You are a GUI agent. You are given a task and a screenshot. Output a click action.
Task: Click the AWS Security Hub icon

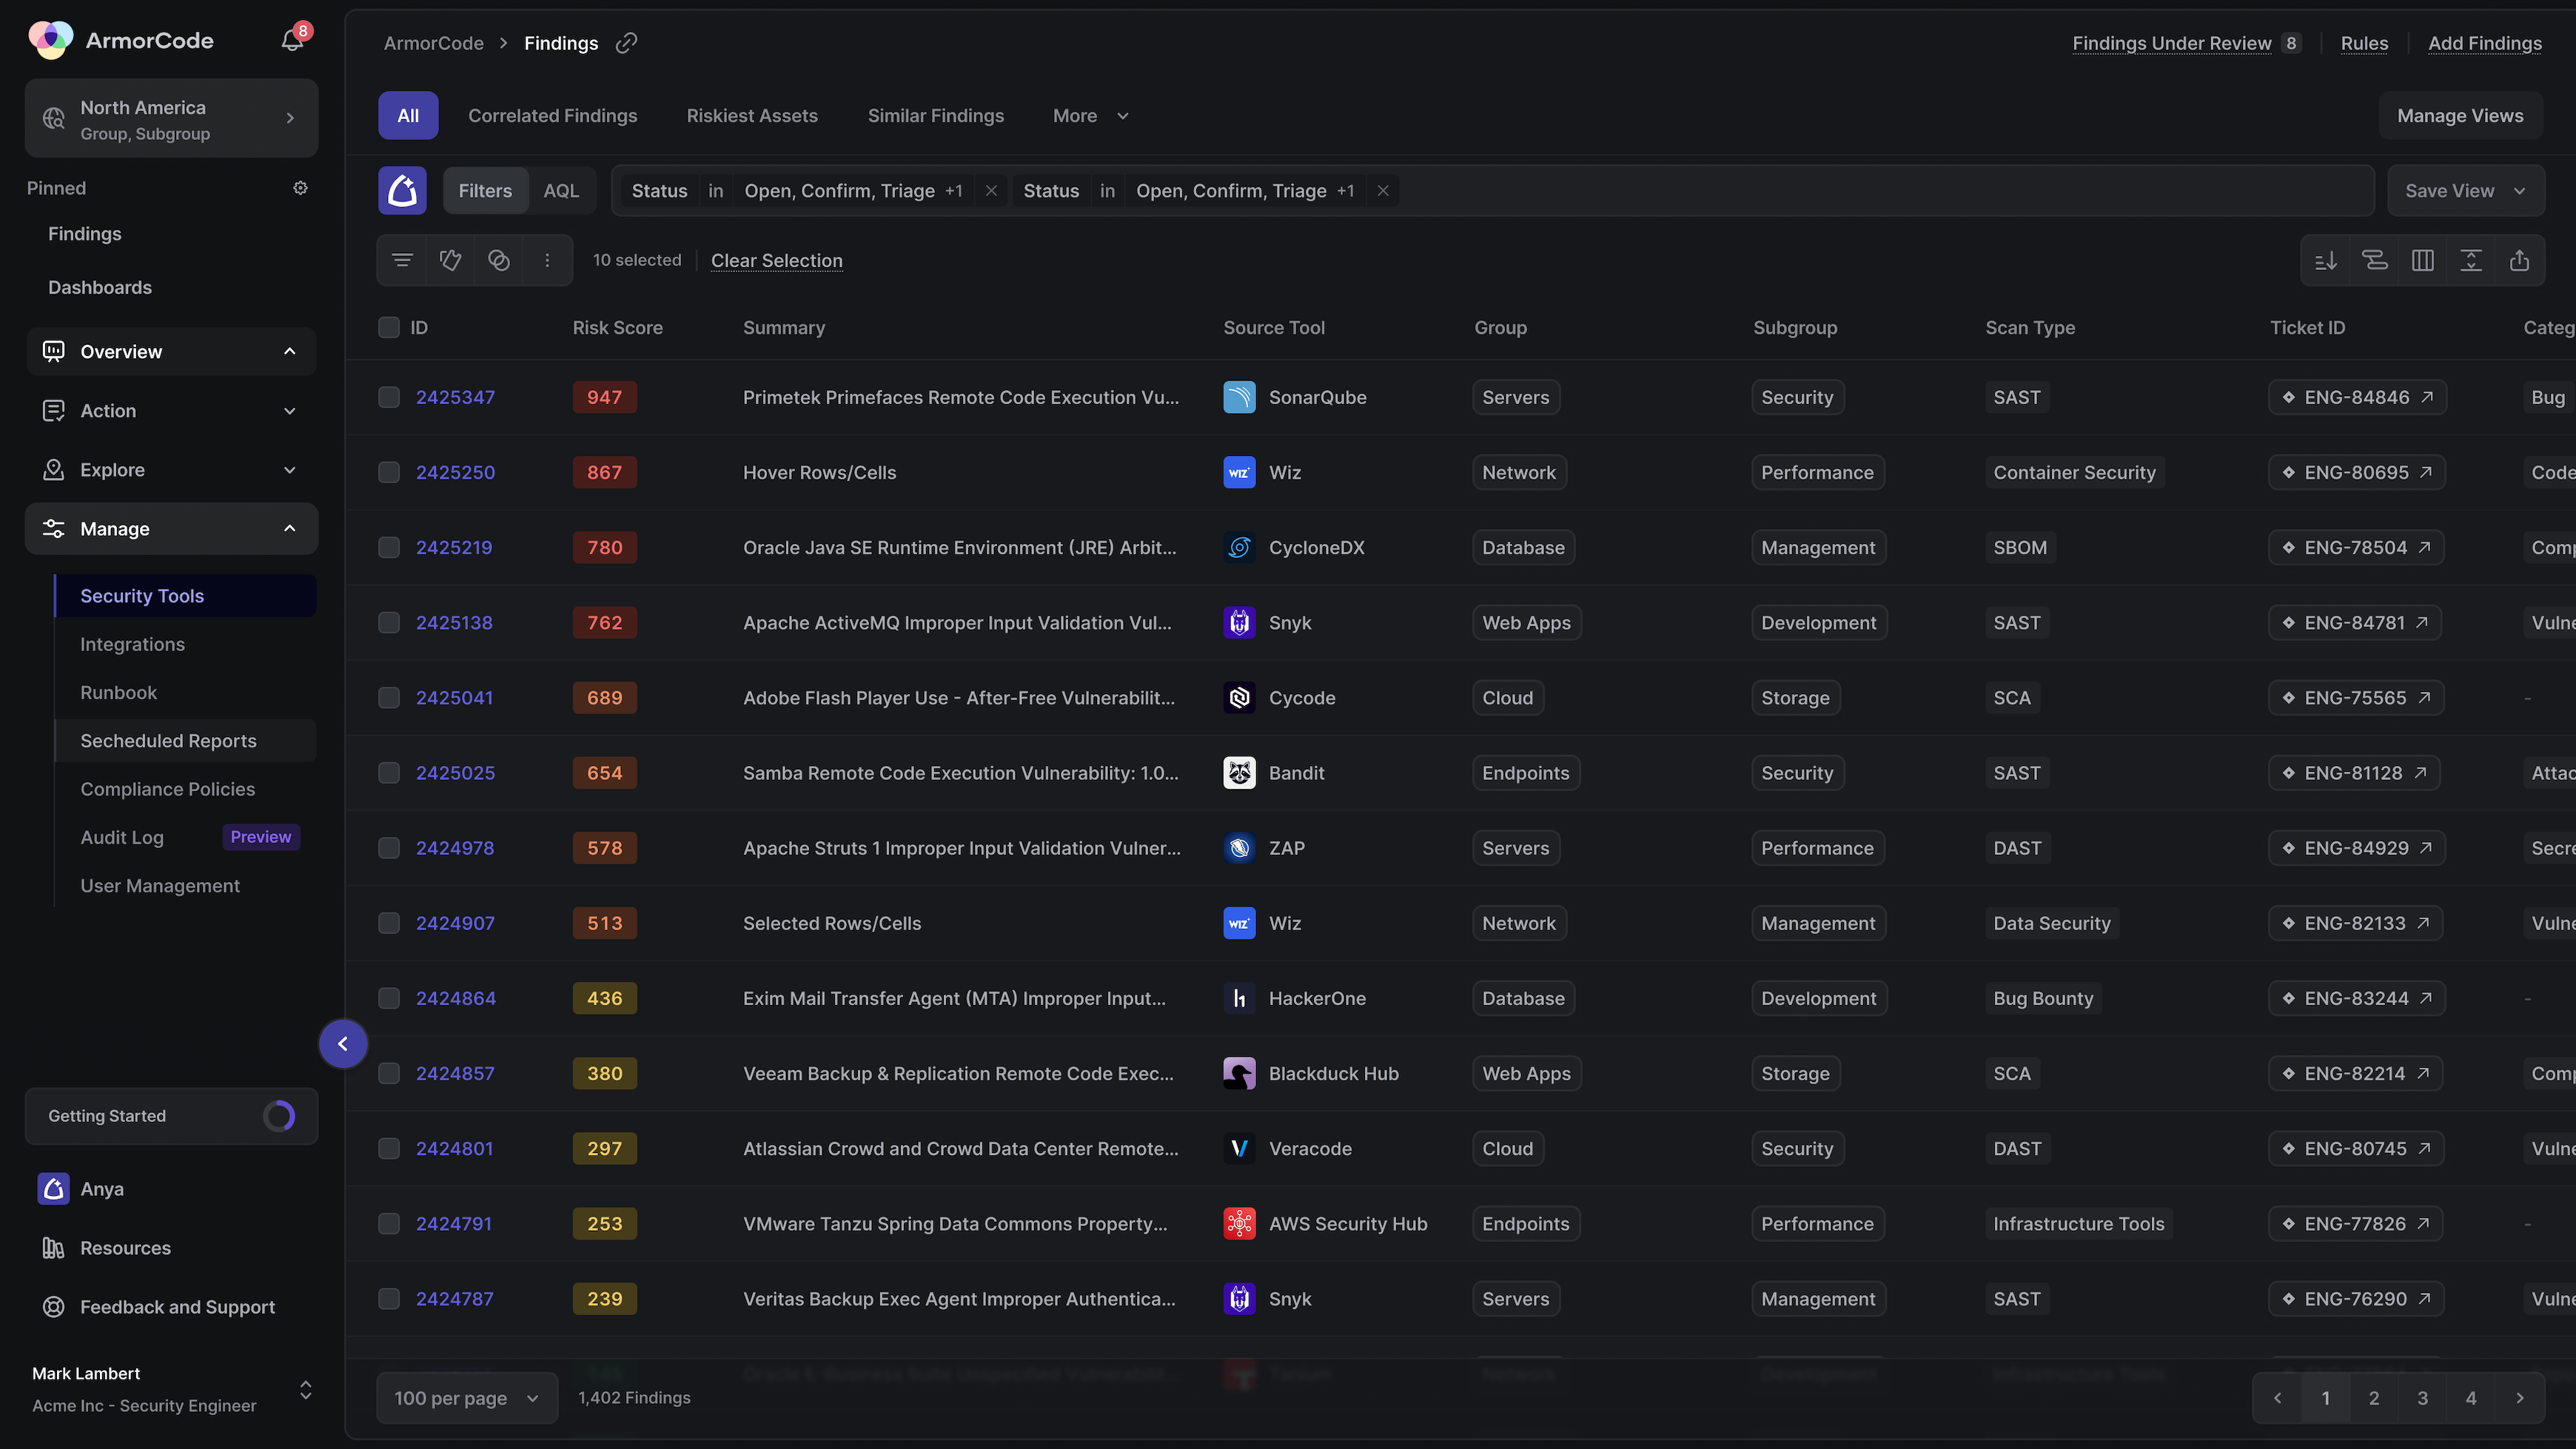pos(1239,1224)
